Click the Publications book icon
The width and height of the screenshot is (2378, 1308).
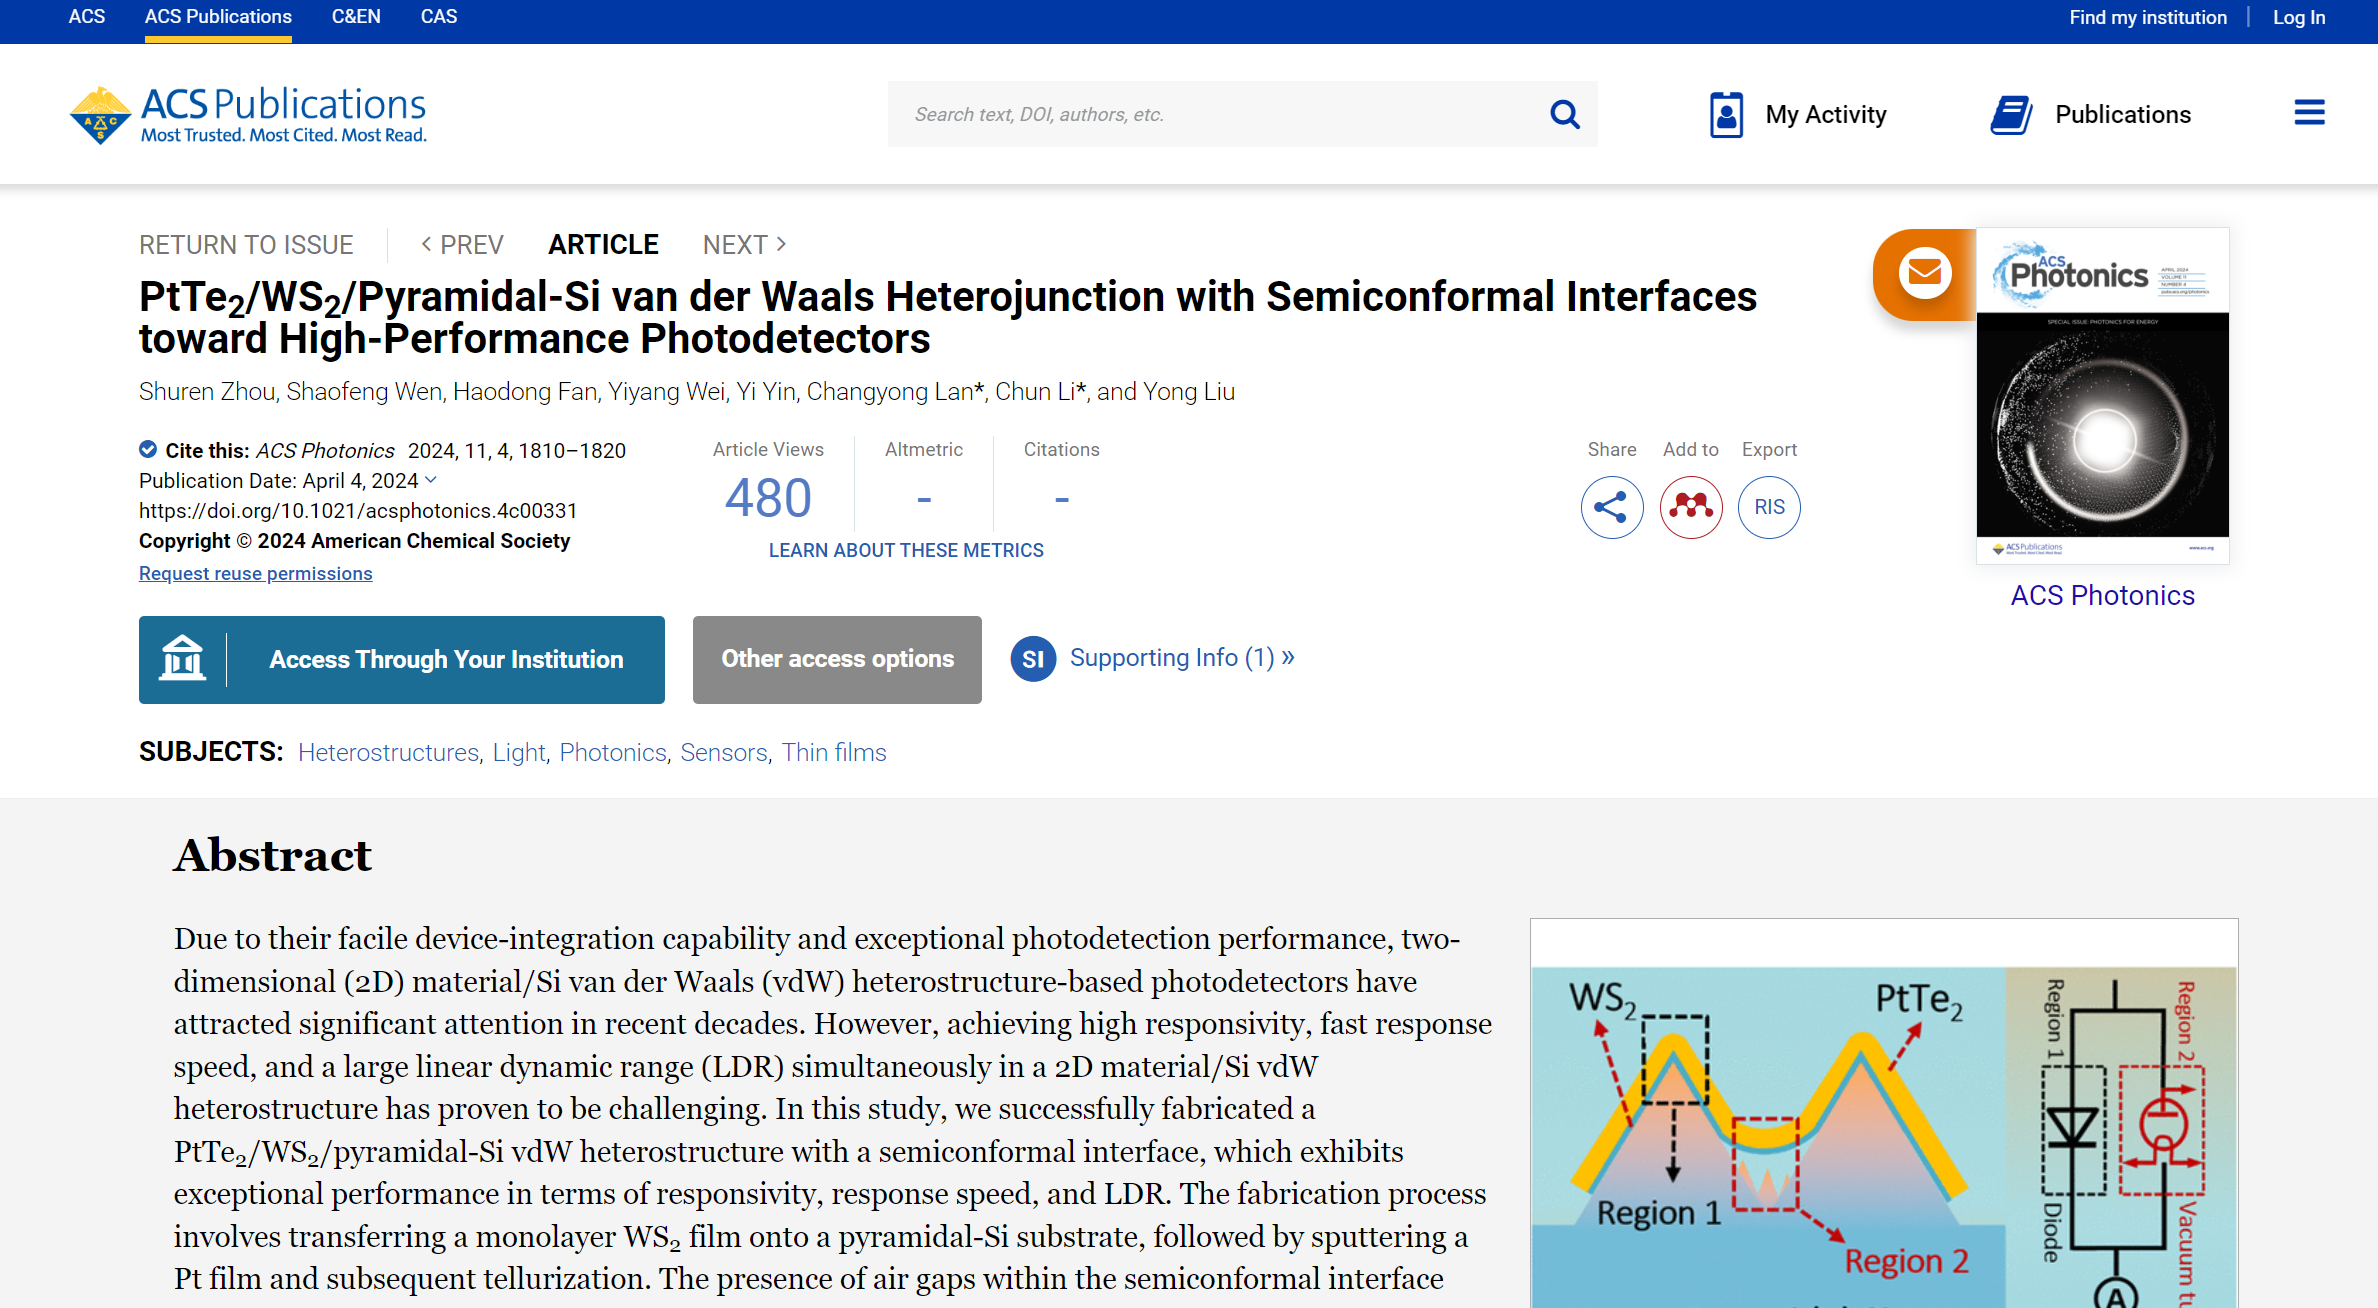pyautogui.click(x=2011, y=115)
